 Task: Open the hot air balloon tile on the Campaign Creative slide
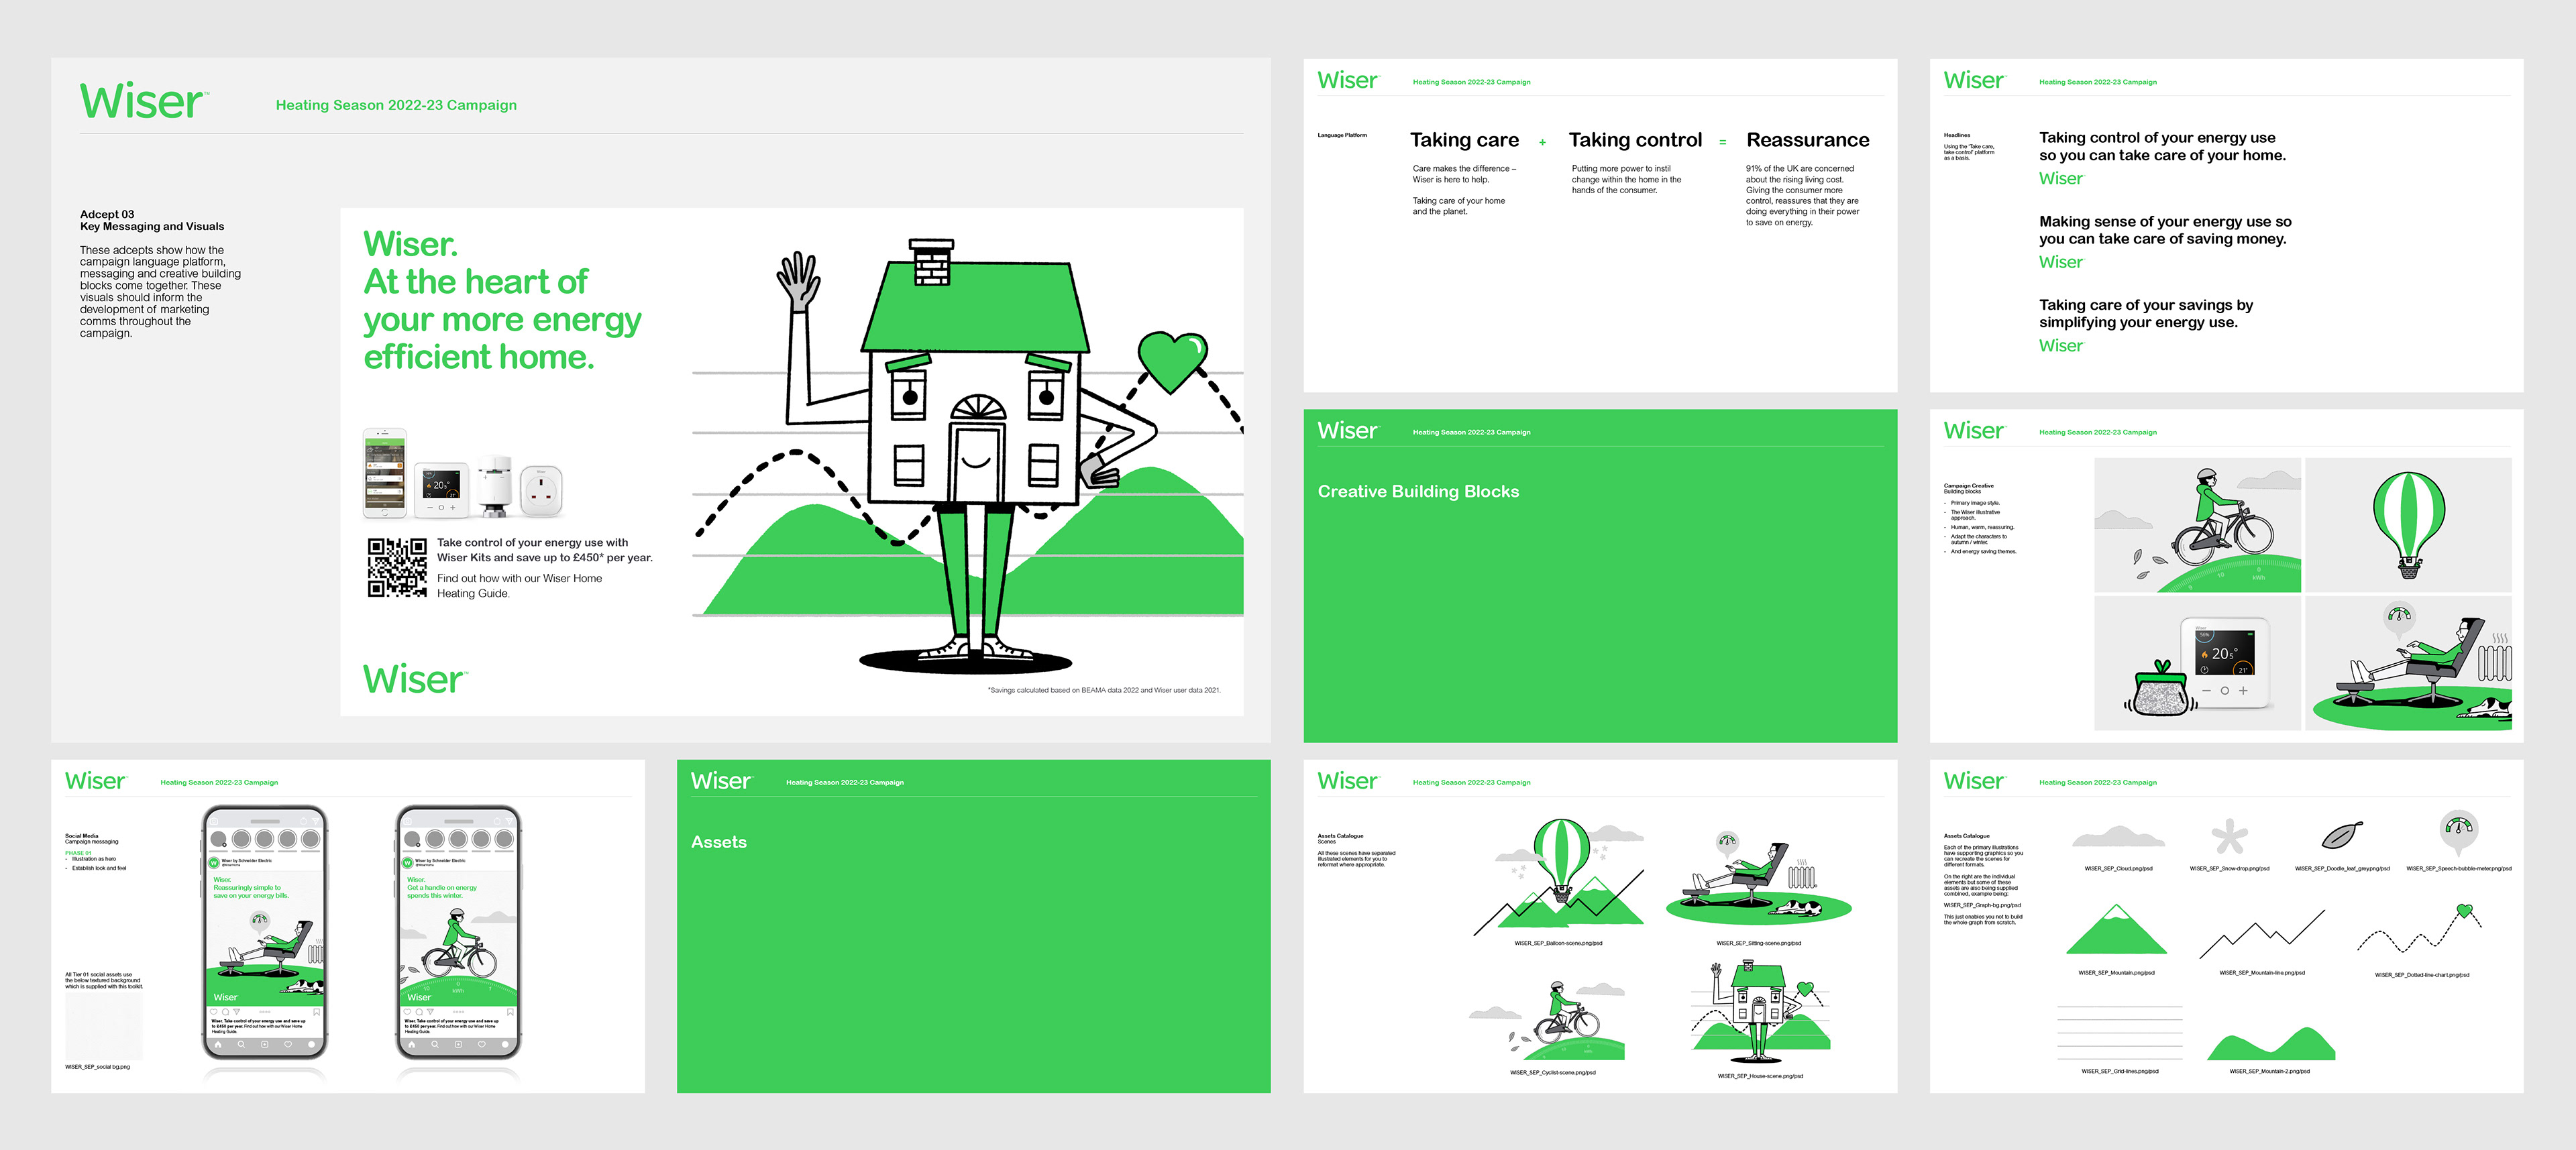2408,525
